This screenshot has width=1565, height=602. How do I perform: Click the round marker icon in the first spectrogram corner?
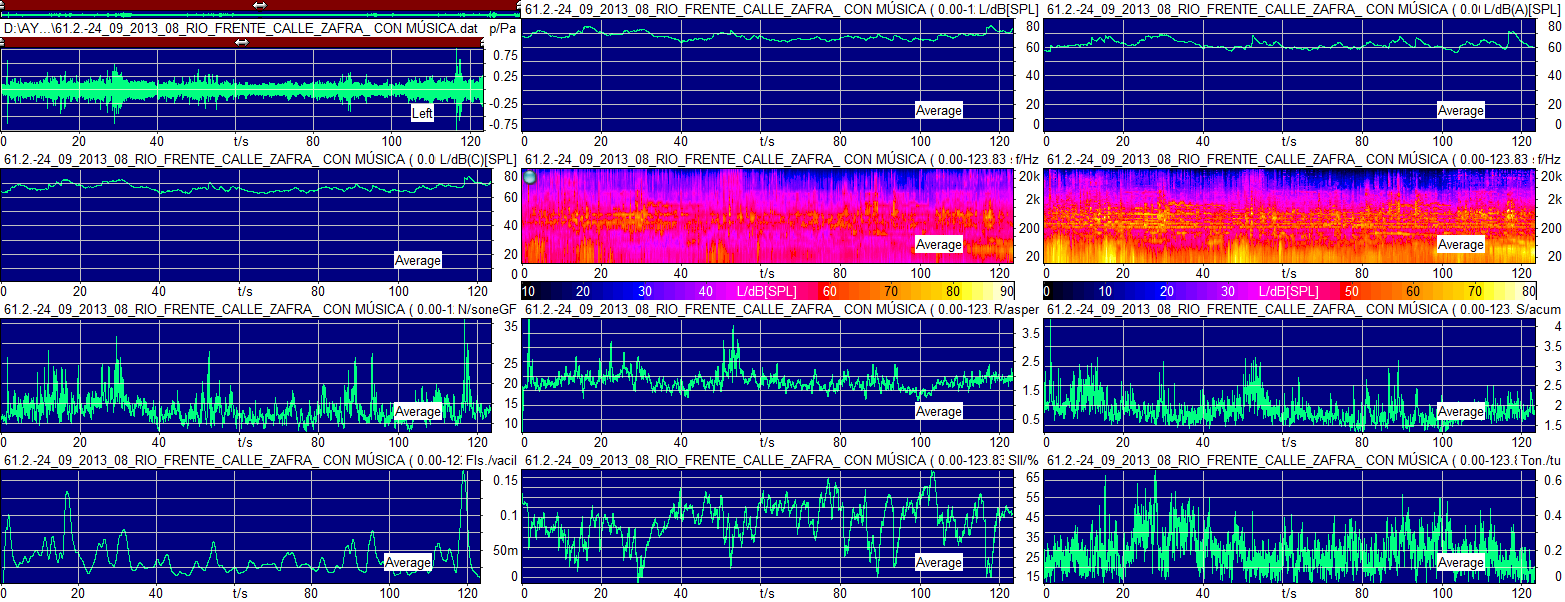(530, 177)
